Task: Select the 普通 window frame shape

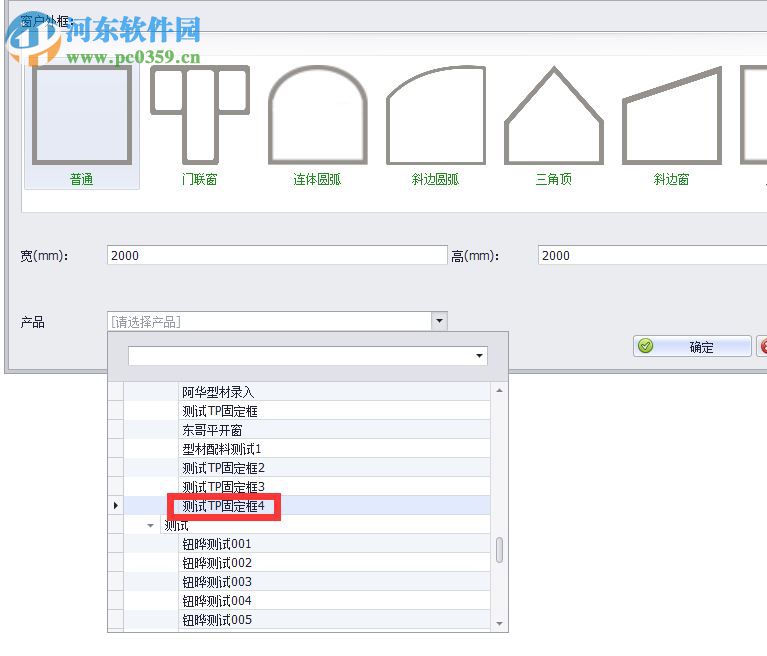Action: (82, 126)
